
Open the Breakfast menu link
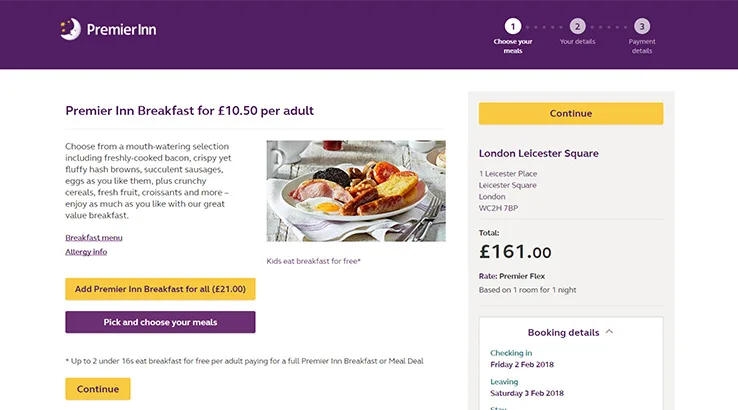[x=94, y=238]
